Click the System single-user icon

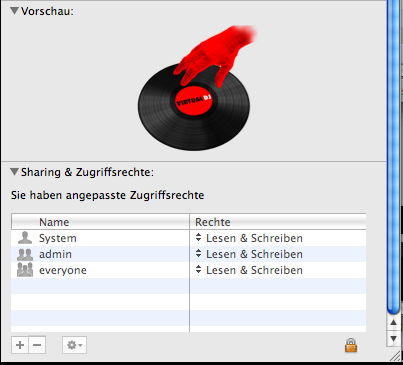[25, 238]
